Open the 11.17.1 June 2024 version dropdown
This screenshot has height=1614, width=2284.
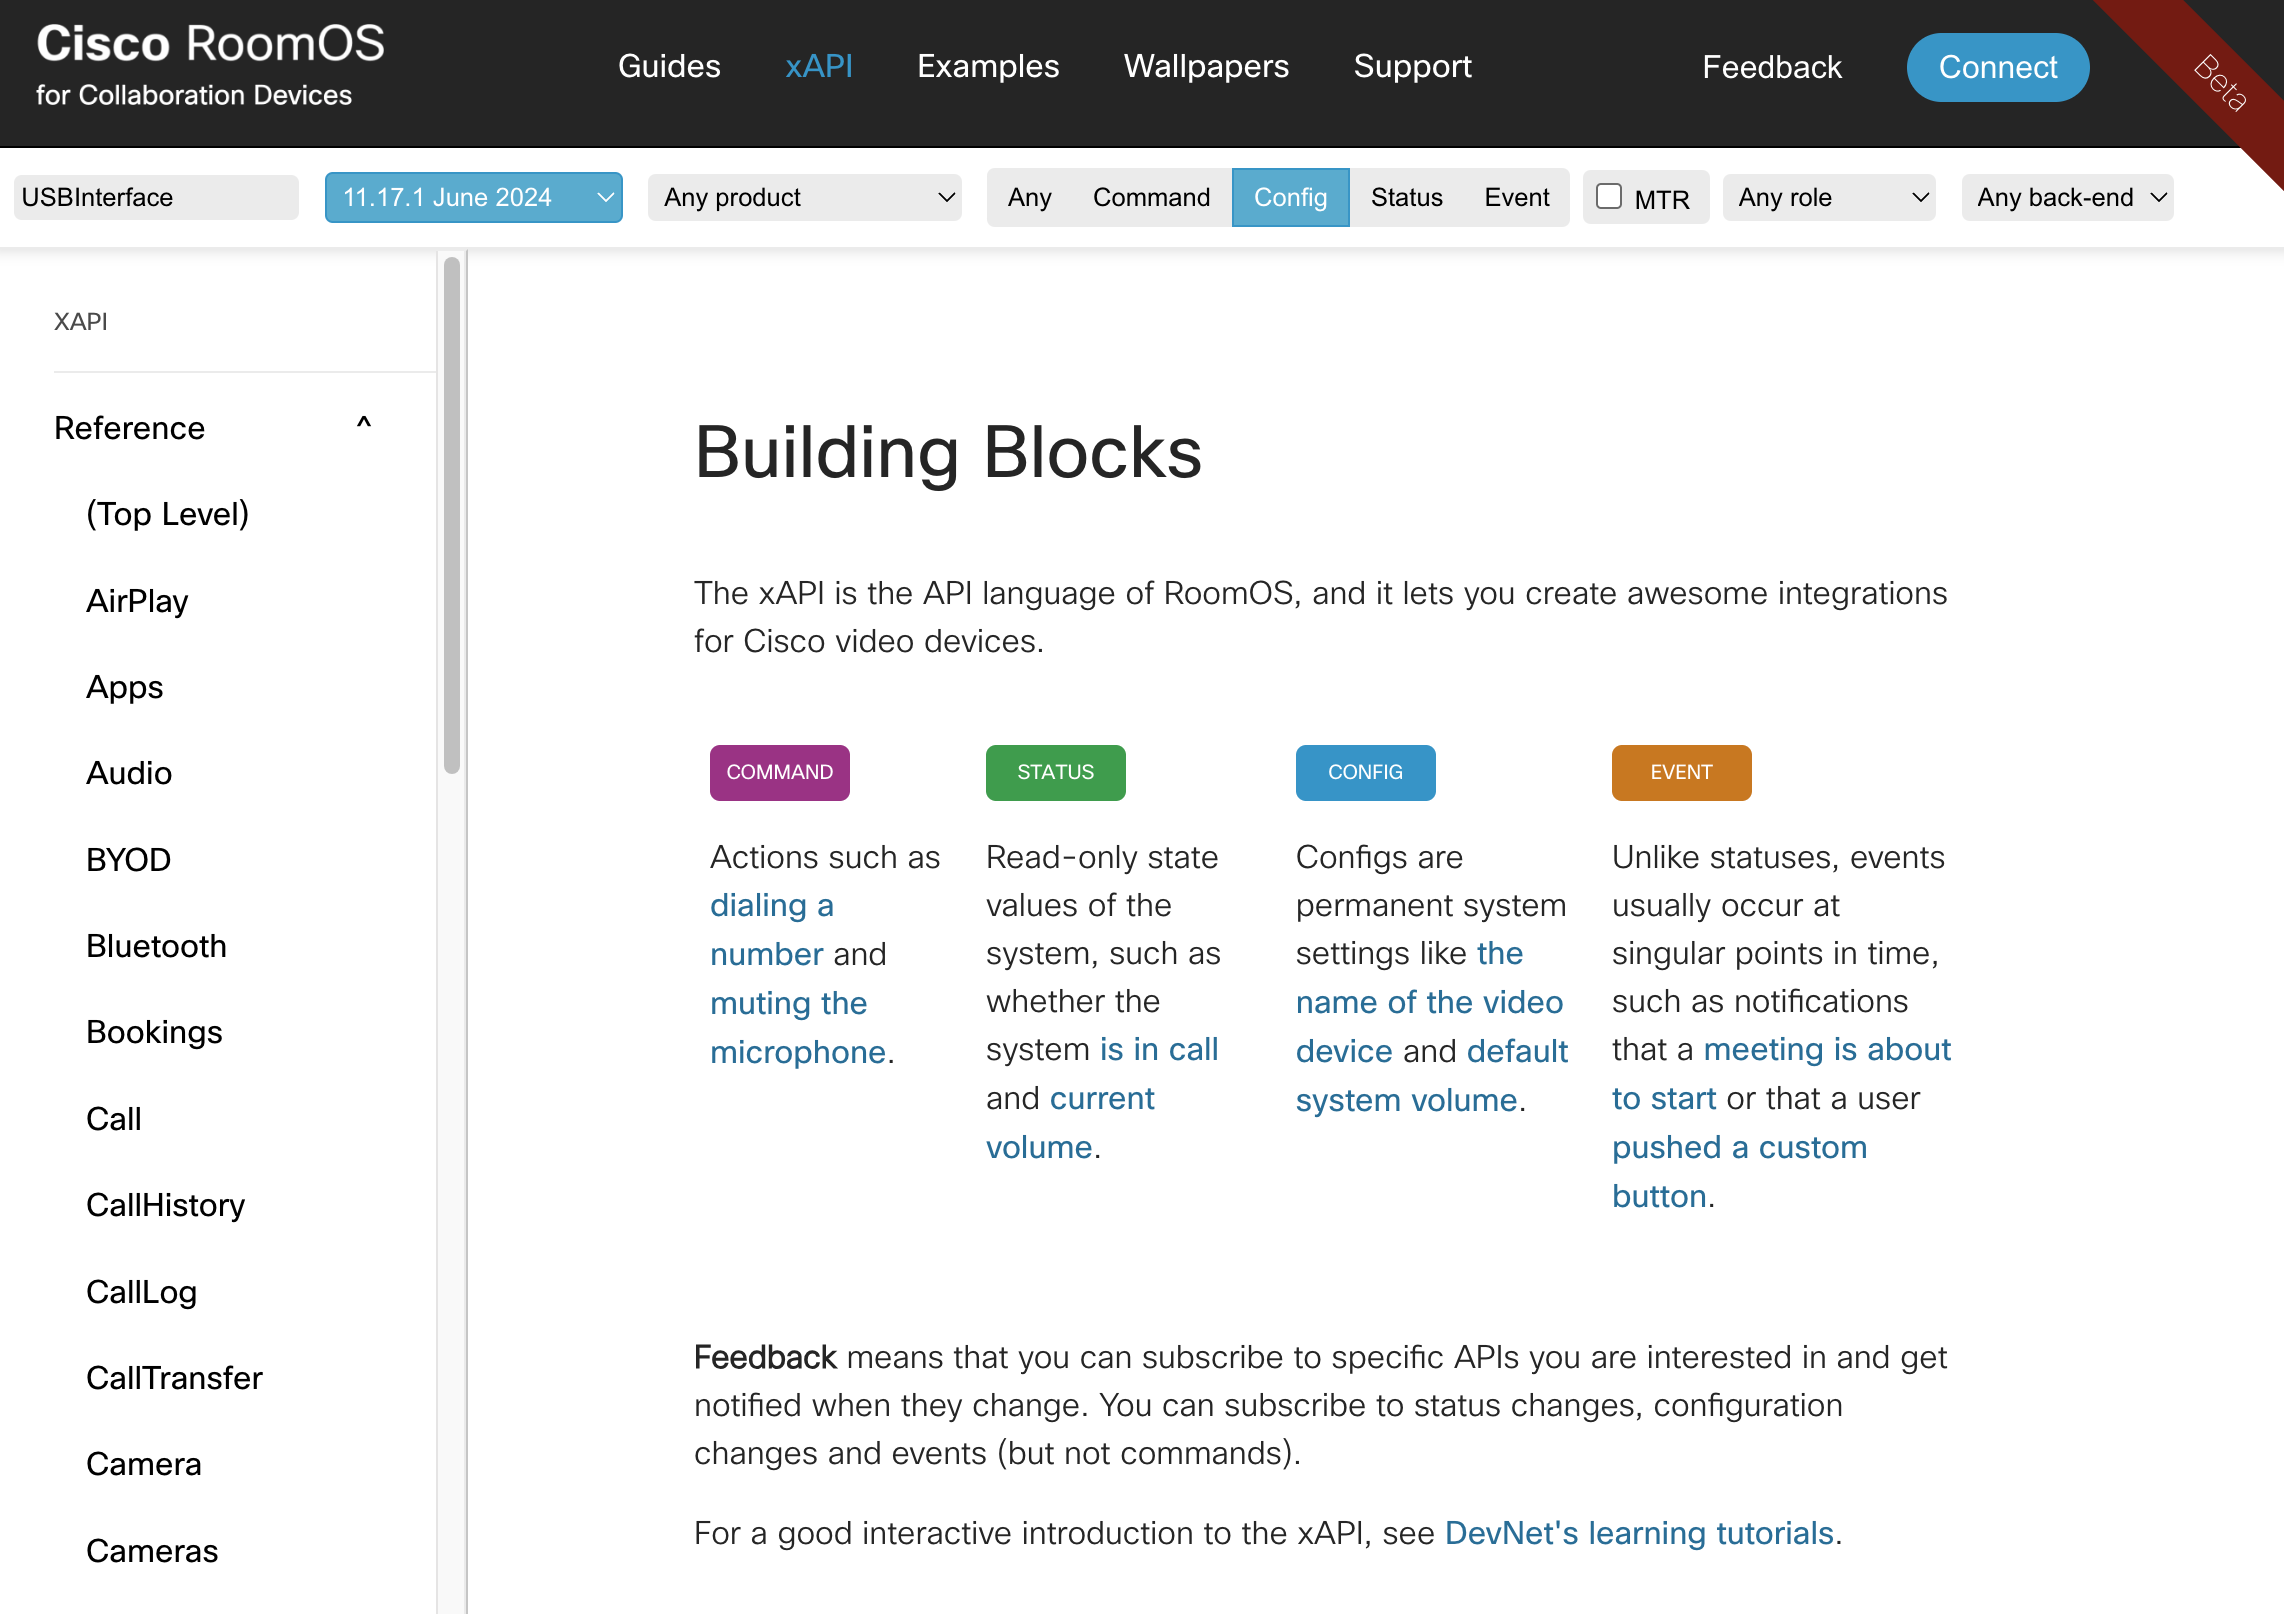(474, 197)
